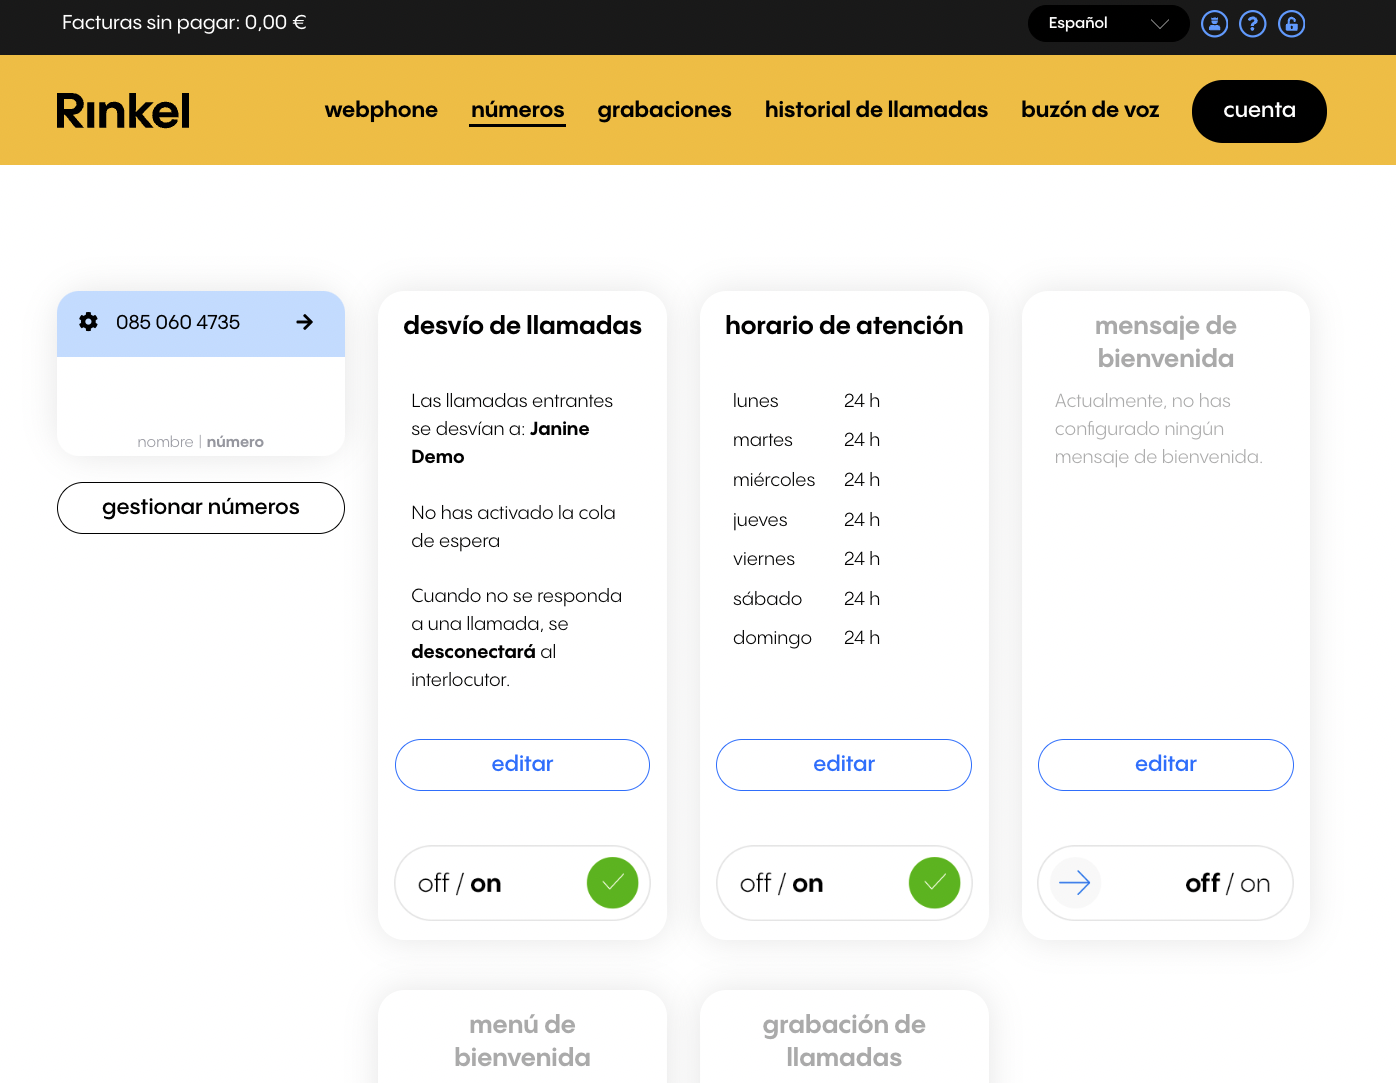
Task: Open the account profile icon
Action: coord(1214,23)
